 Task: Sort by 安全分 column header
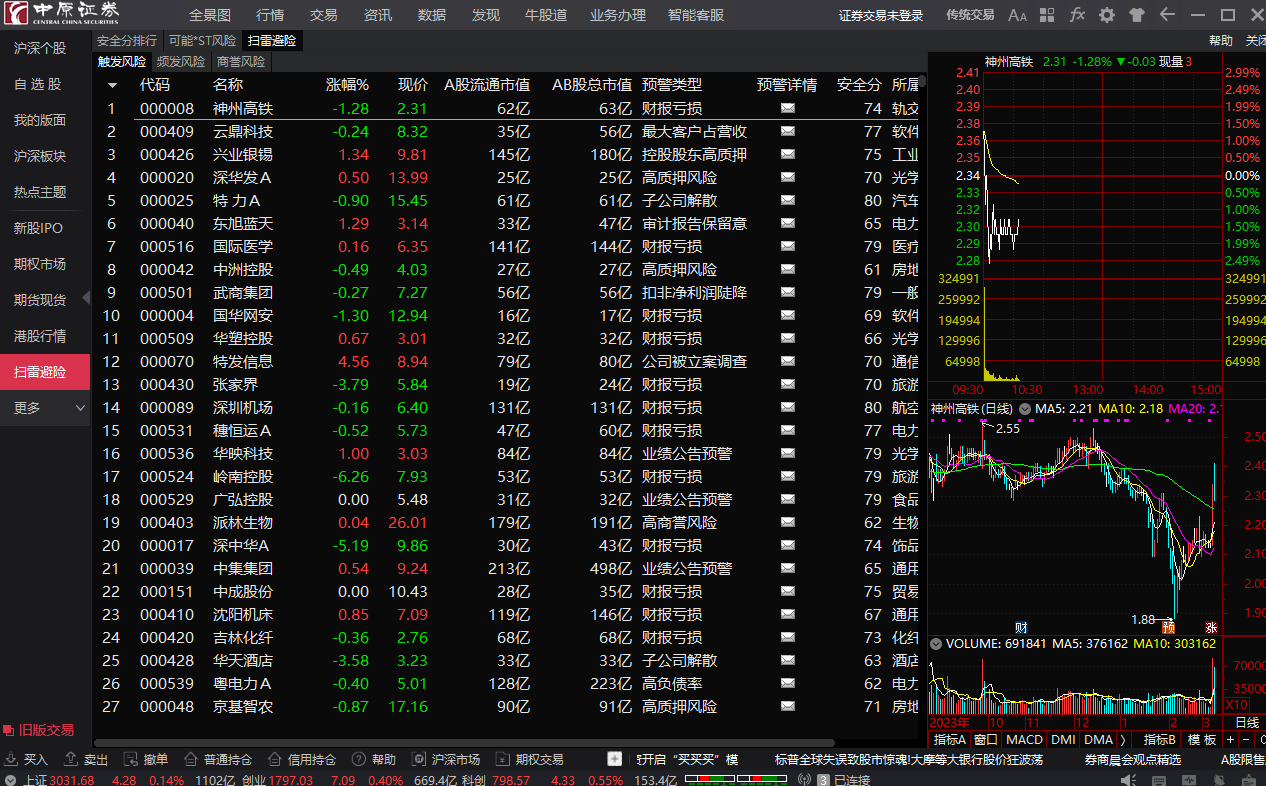pos(859,85)
